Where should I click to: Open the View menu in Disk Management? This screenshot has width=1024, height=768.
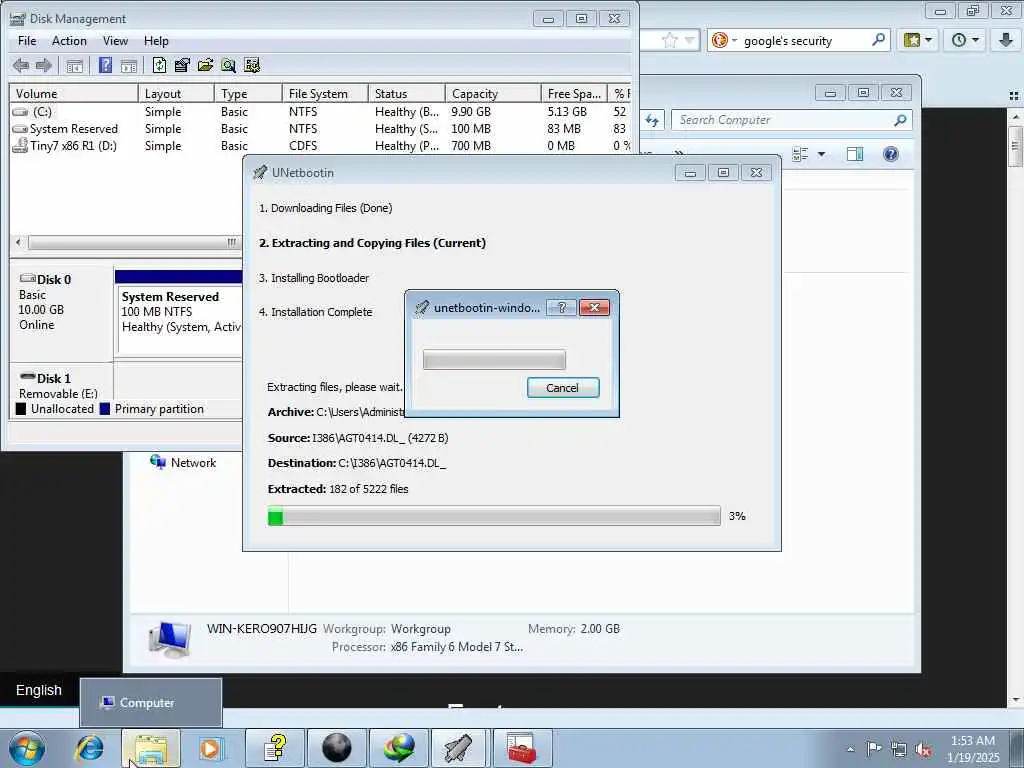(115, 40)
